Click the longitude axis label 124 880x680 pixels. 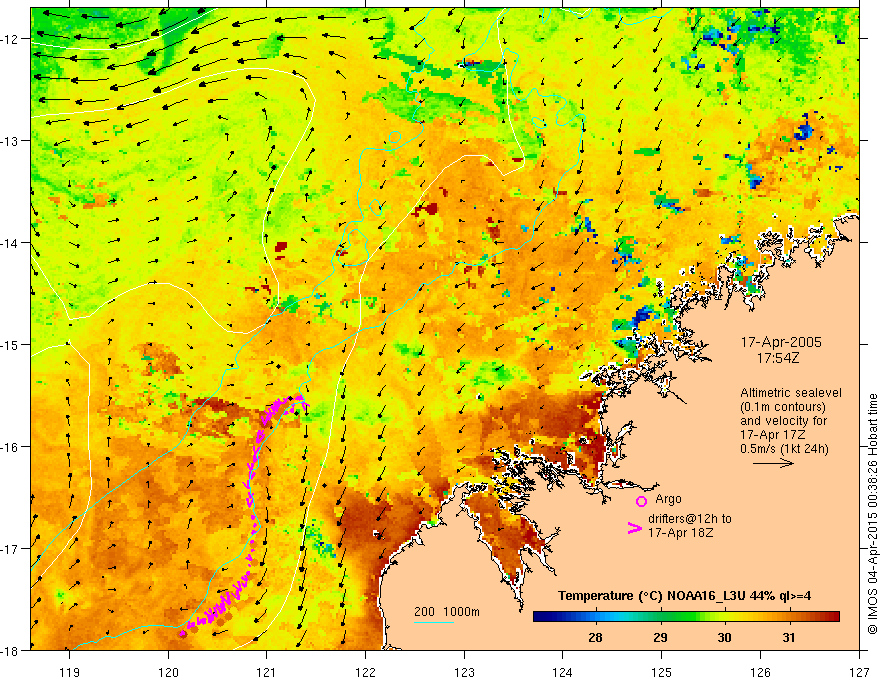point(563,672)
